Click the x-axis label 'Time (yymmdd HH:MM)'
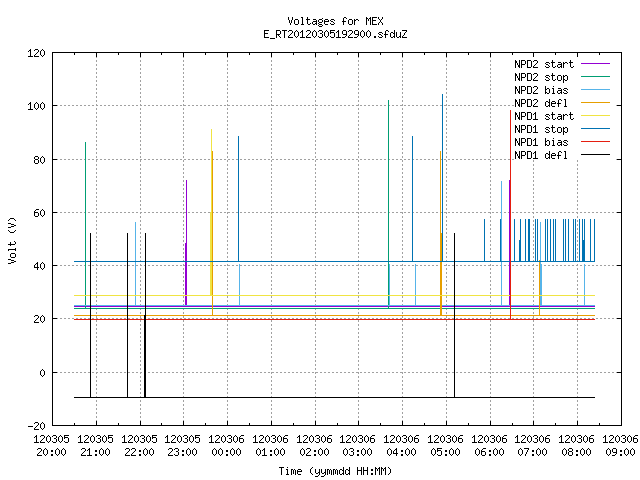Screen dimensions: 640x480 tap(335, 471)
